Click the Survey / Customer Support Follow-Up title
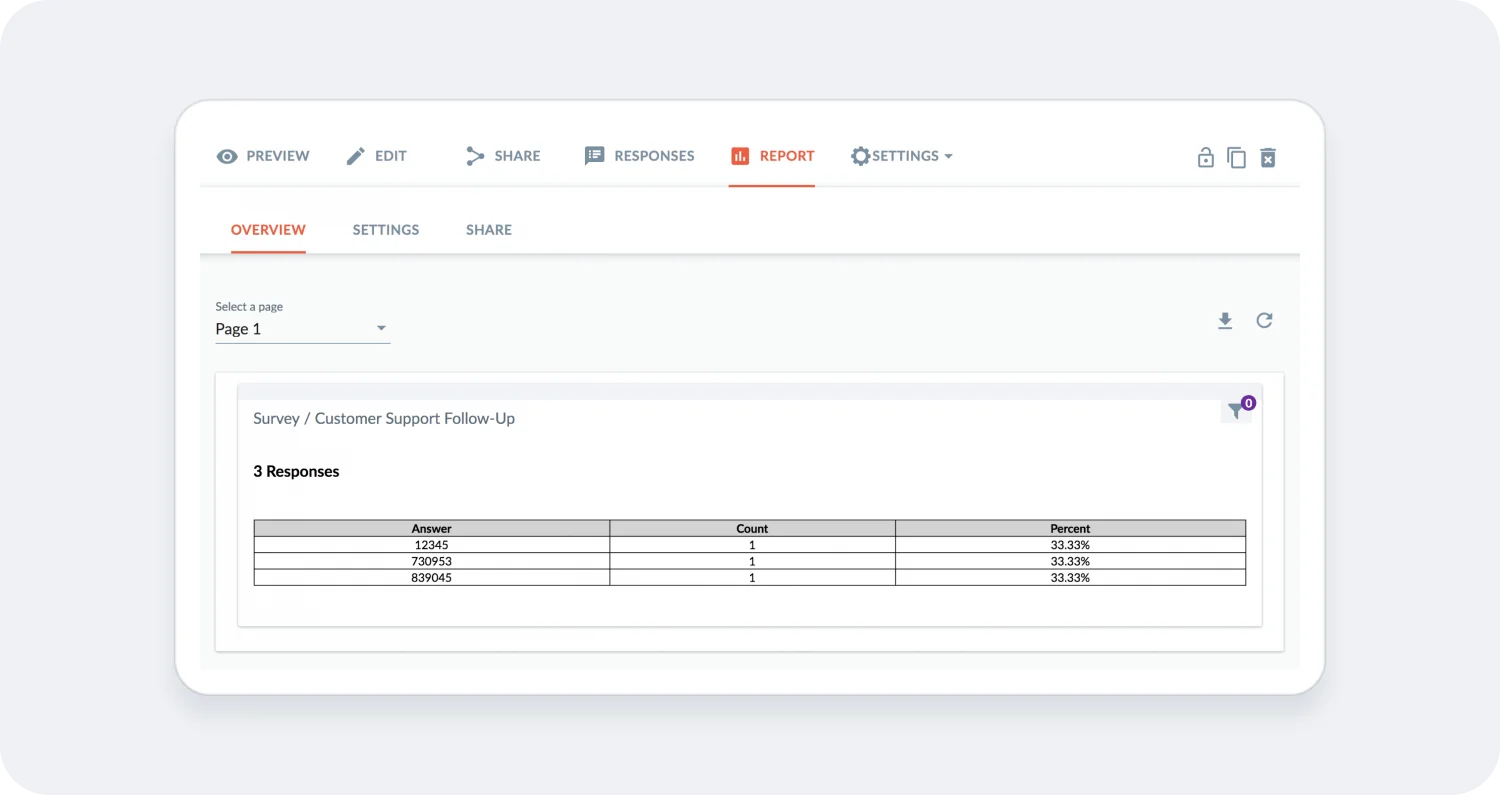The height and width of the screenshot is (795, 1500). point(384,418)
